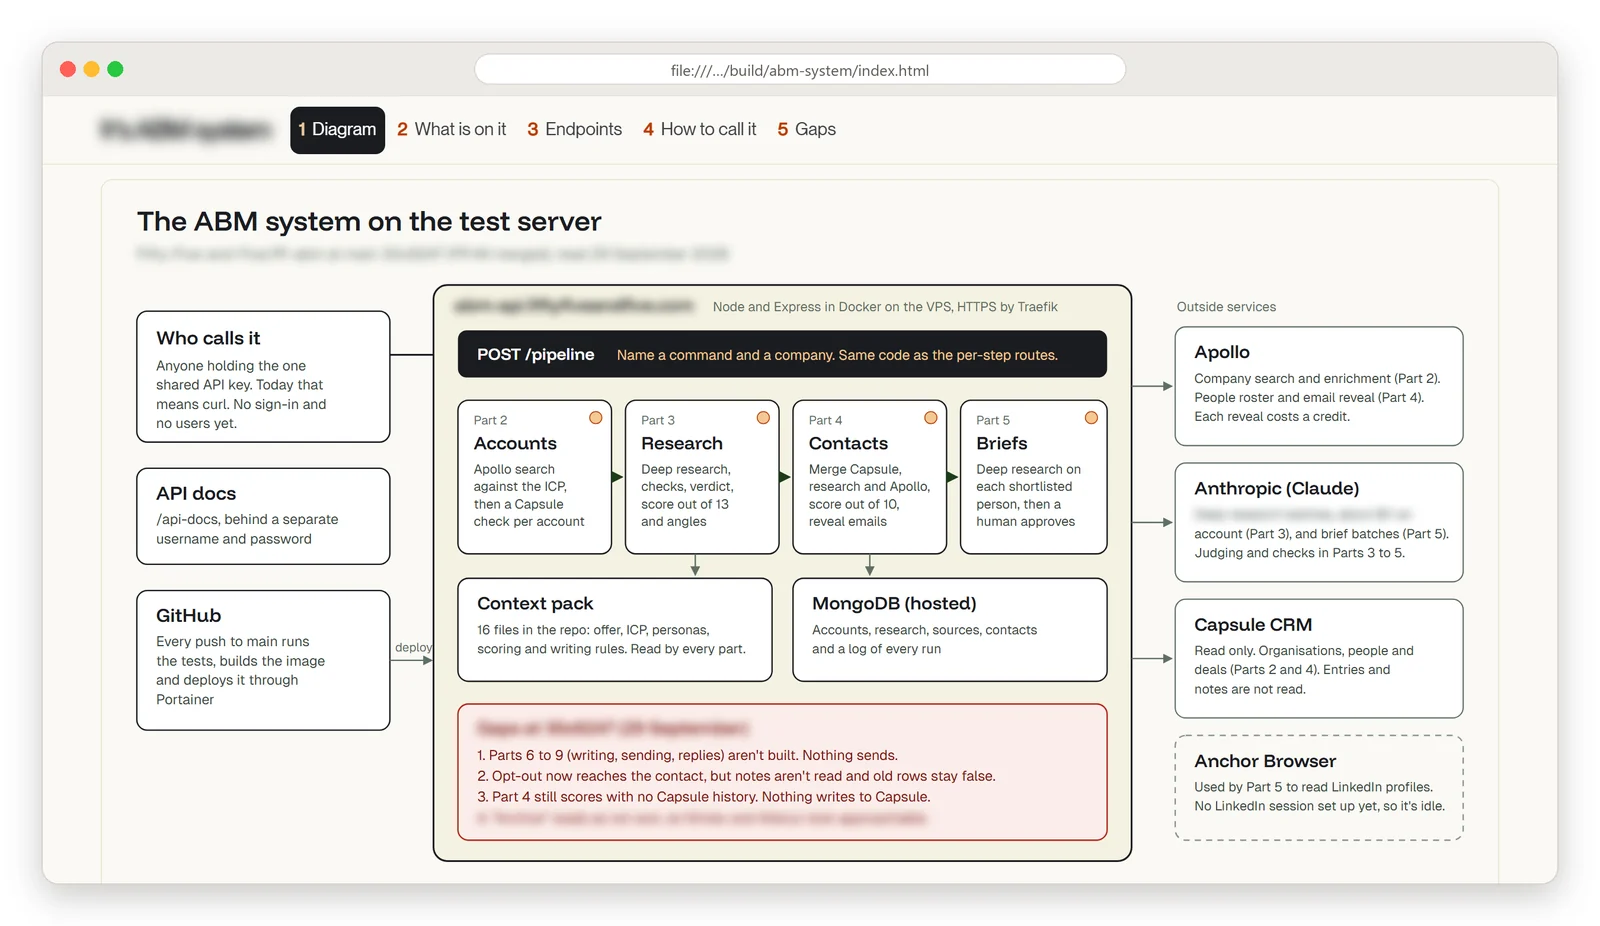Switch to the What is on it tab
Image resolution: width=1600 pixels, height=926 pixels.
[452, 130]
